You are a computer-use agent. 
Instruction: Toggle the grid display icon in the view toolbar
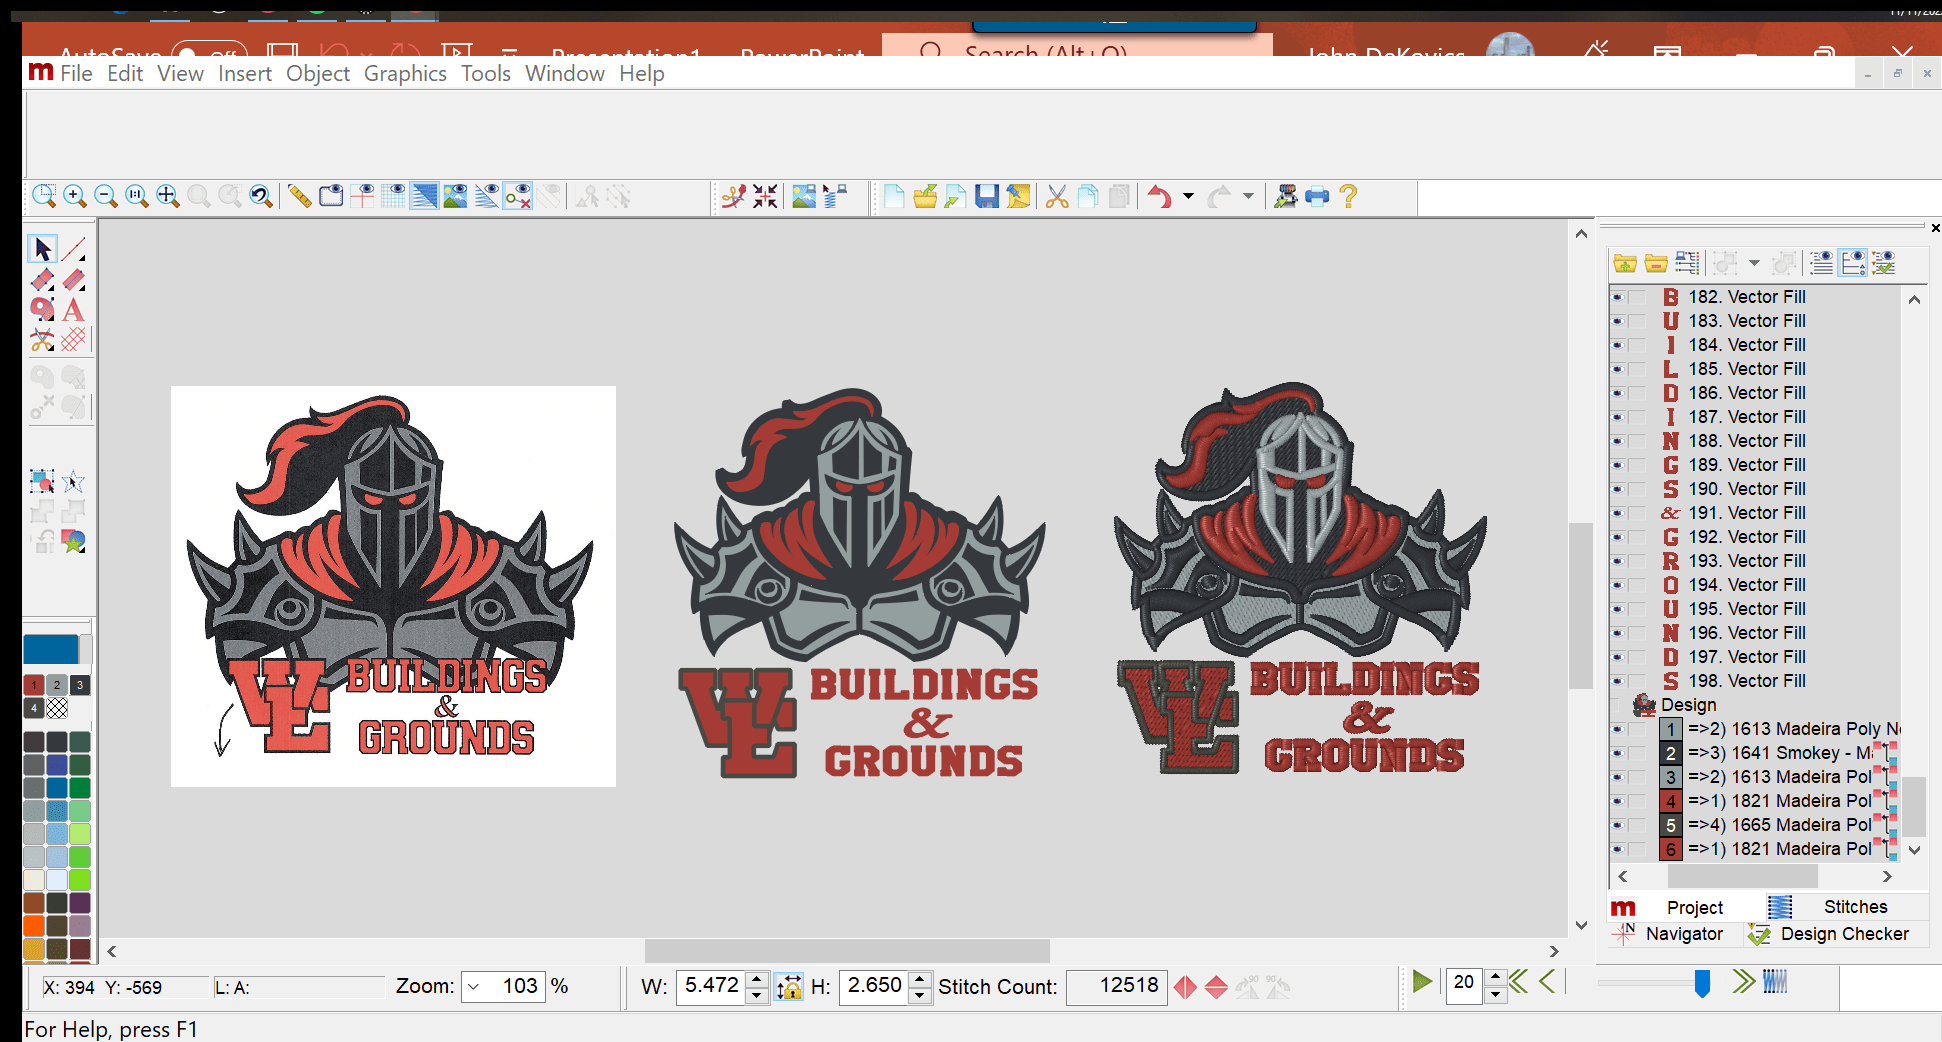point(395,196)
